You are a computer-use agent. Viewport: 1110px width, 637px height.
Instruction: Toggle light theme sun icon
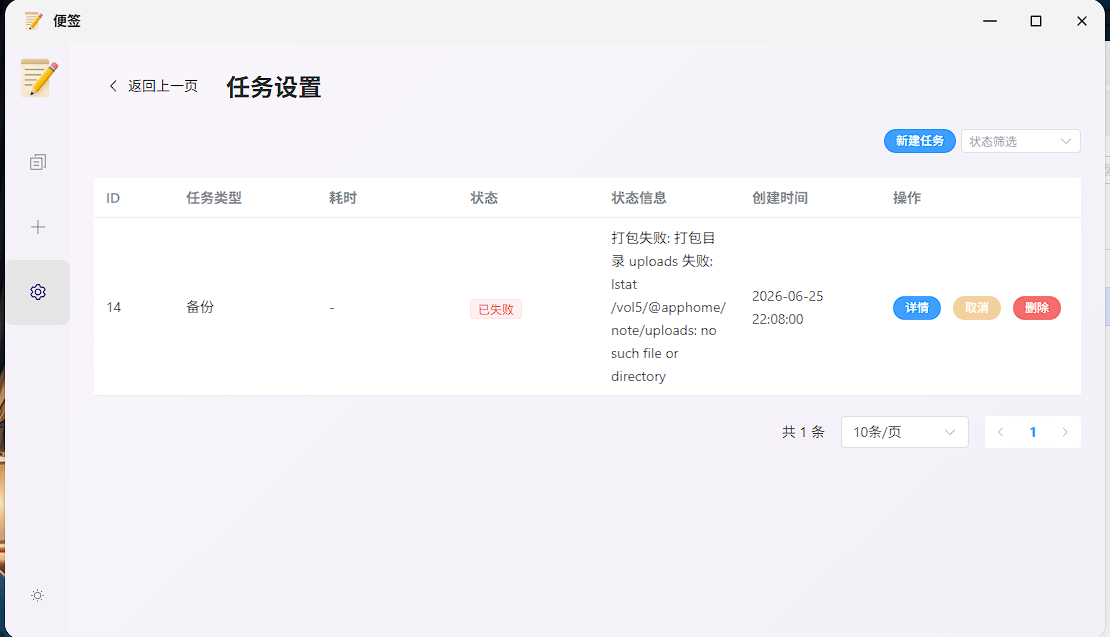(x=38, y=596)
